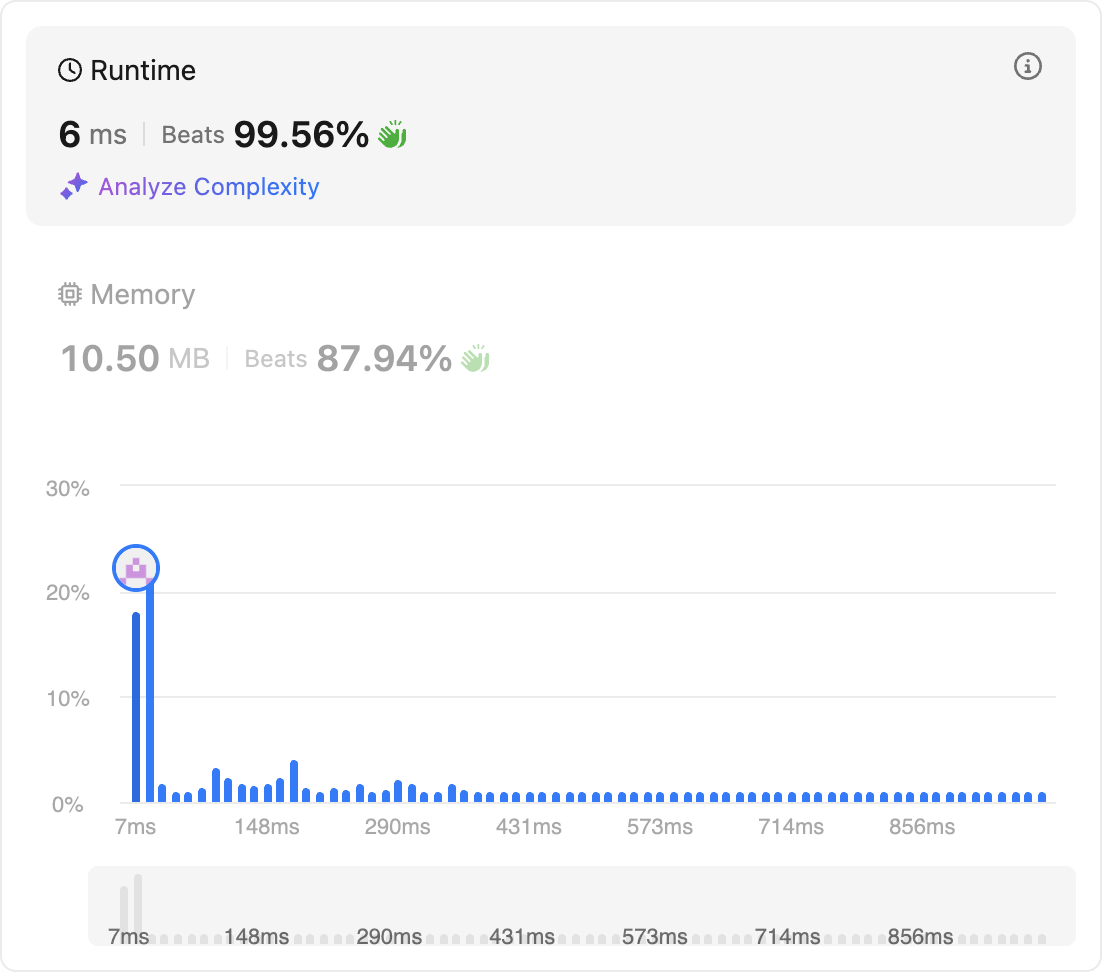This screenshot has width=1114, height=976.
Task: Select the Runtime title tab
Action: pyautogui.click(x=142, y=71)
